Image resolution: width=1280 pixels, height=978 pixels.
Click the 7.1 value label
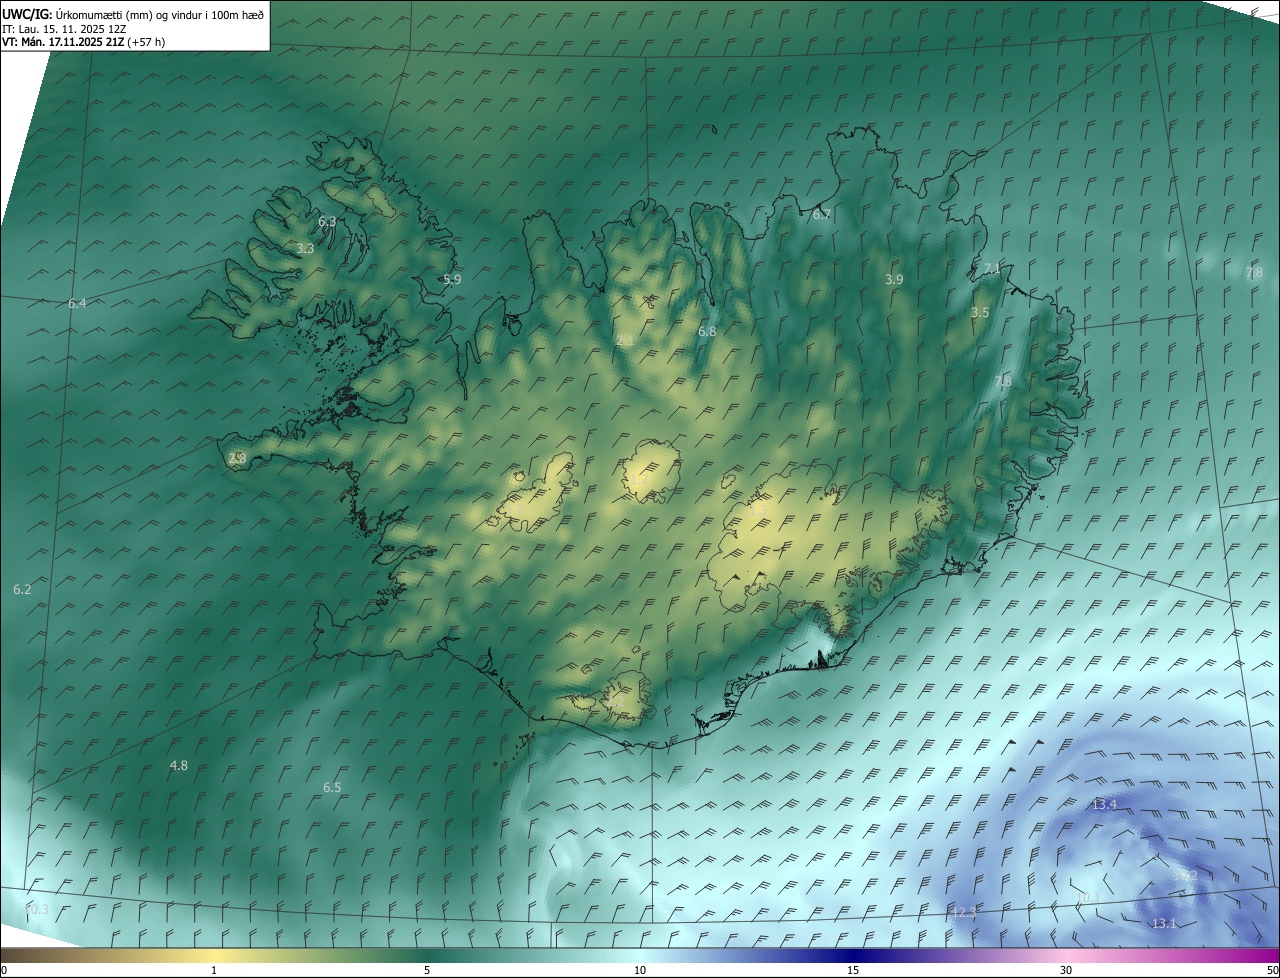[991, 269]
